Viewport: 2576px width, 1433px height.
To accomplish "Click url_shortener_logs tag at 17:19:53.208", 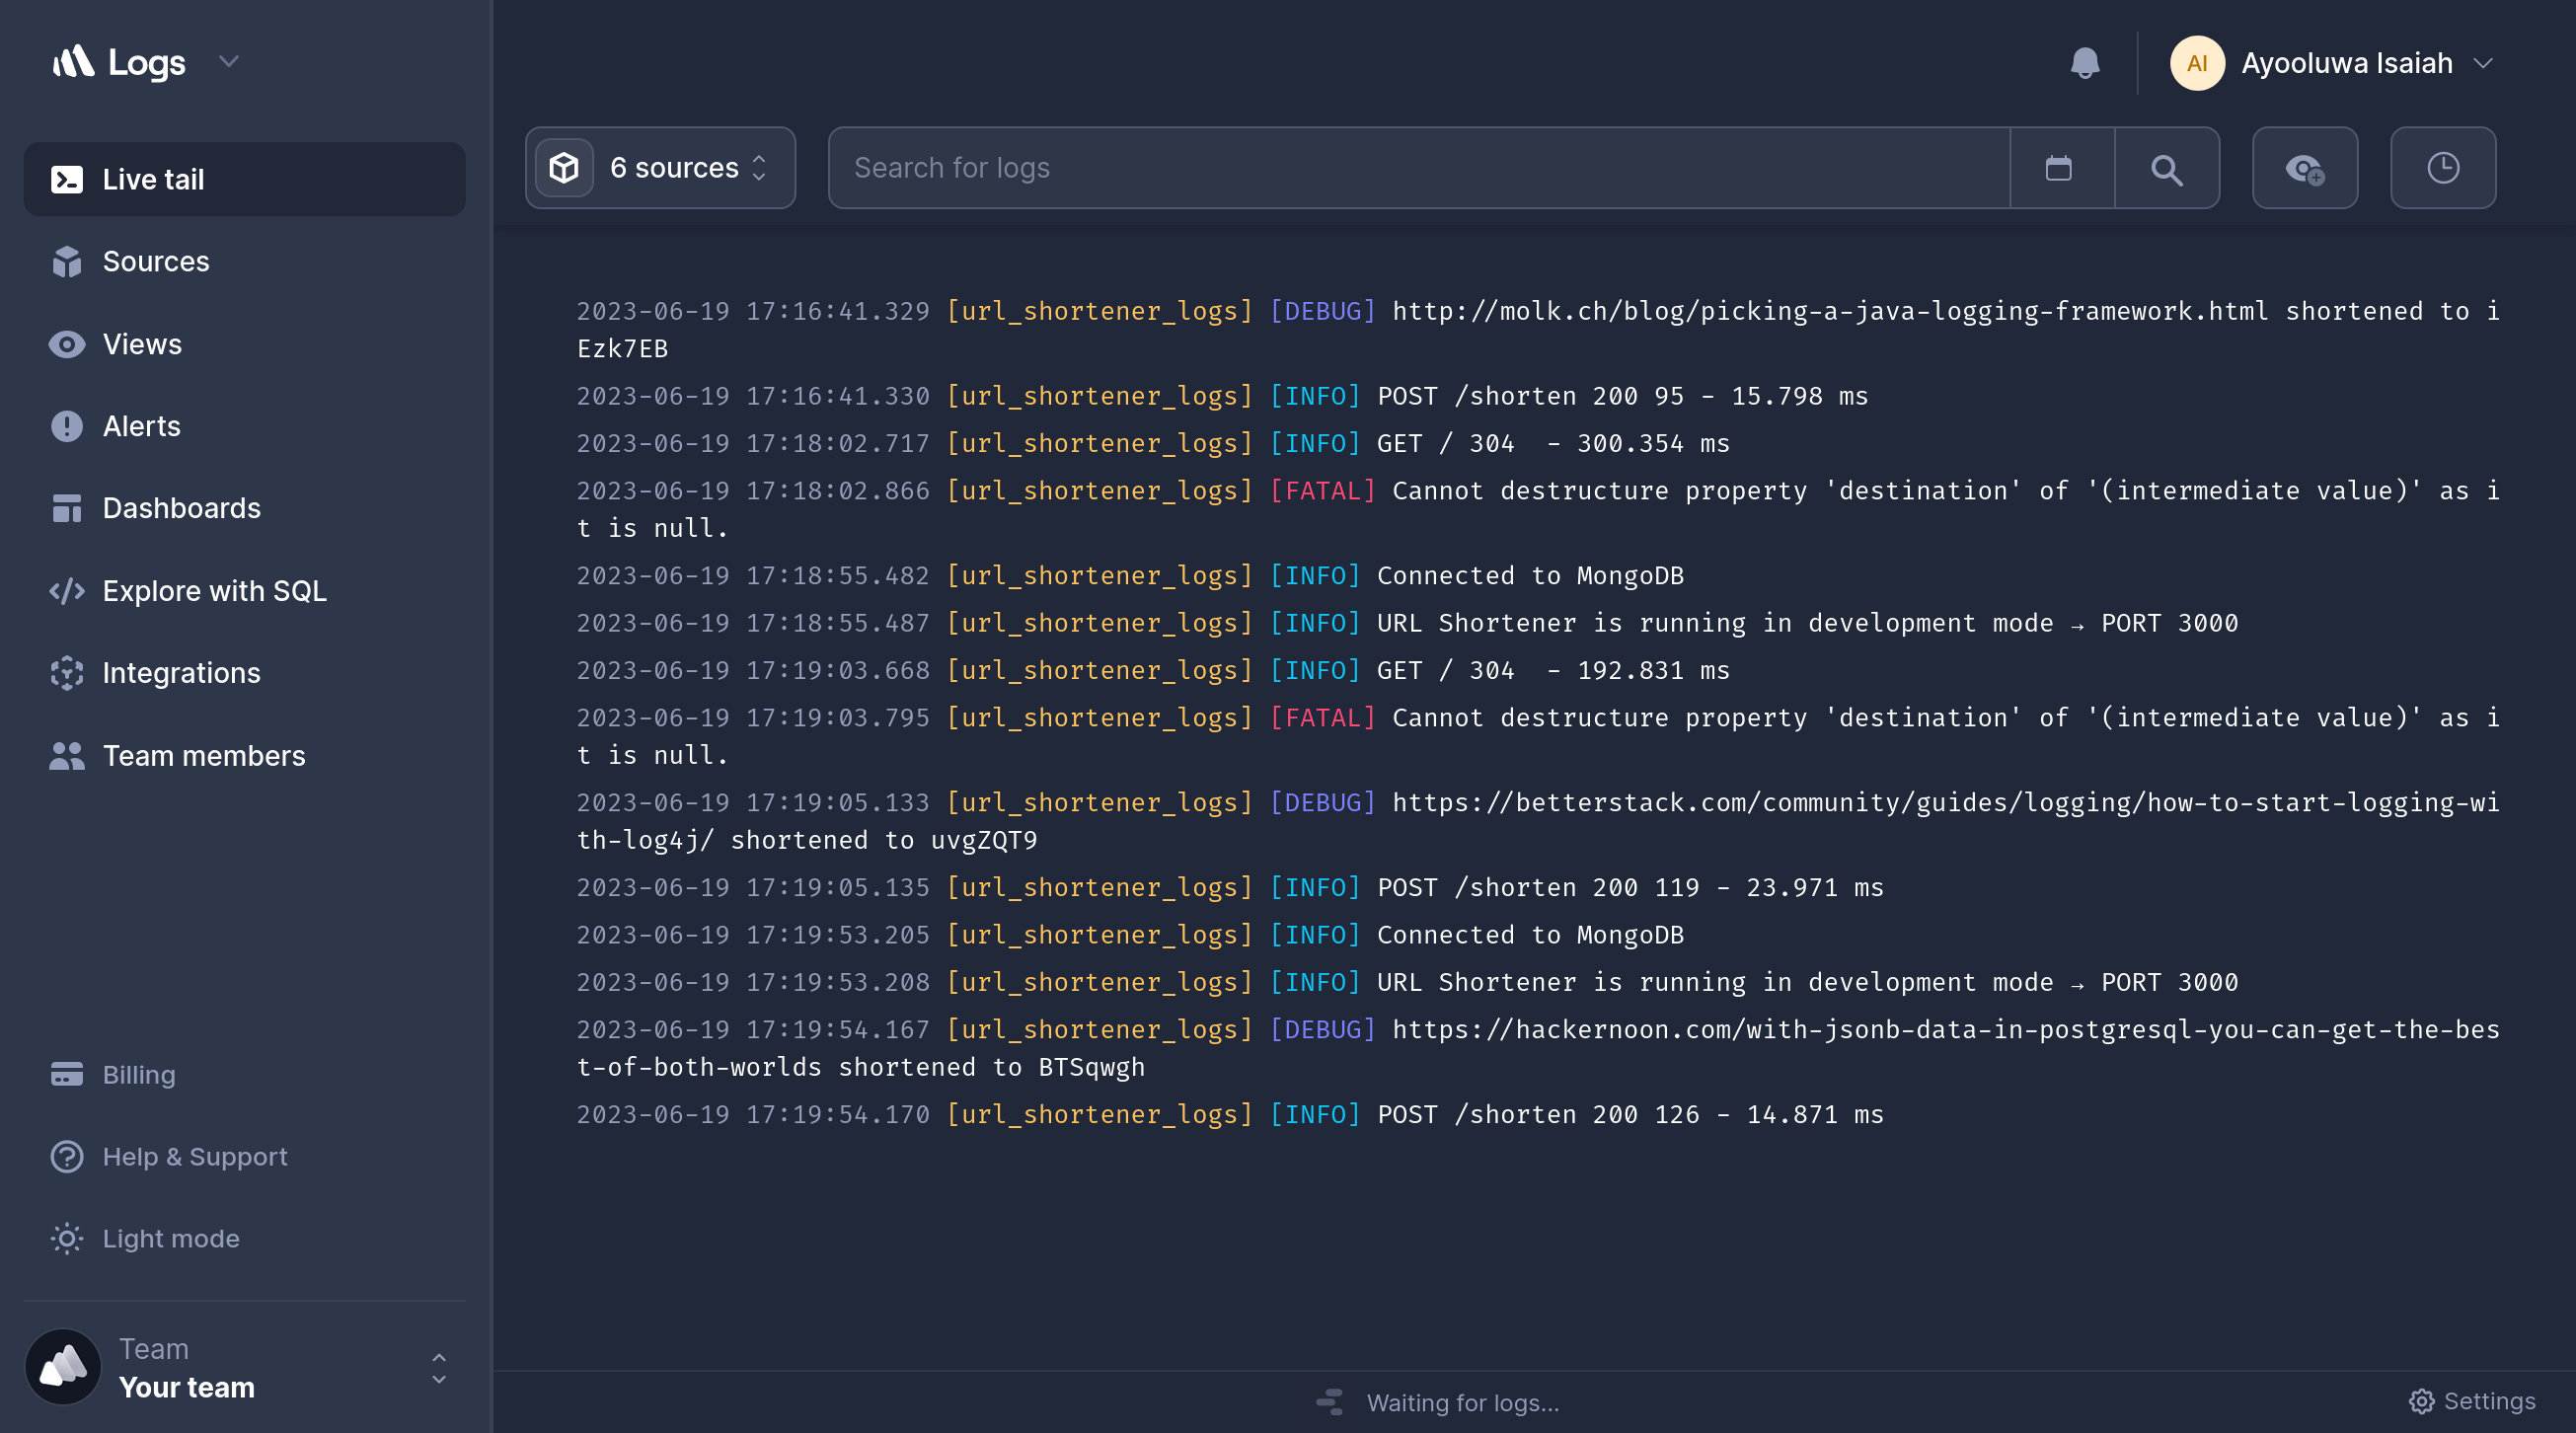I will [1100, 982].
